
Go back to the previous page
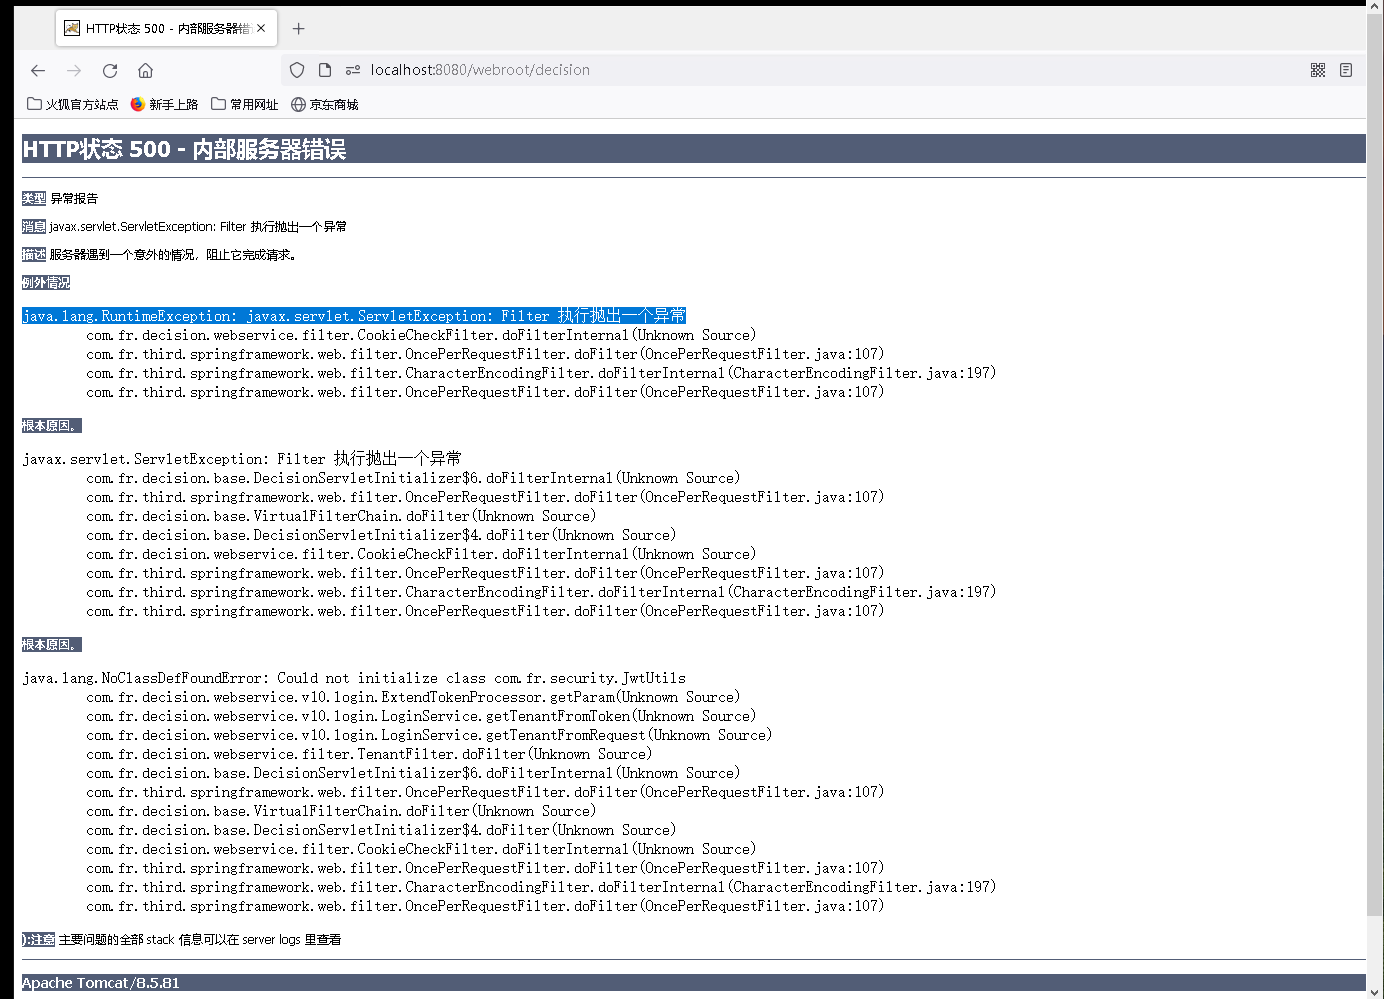pyautogui.click(x=38, y=70)
